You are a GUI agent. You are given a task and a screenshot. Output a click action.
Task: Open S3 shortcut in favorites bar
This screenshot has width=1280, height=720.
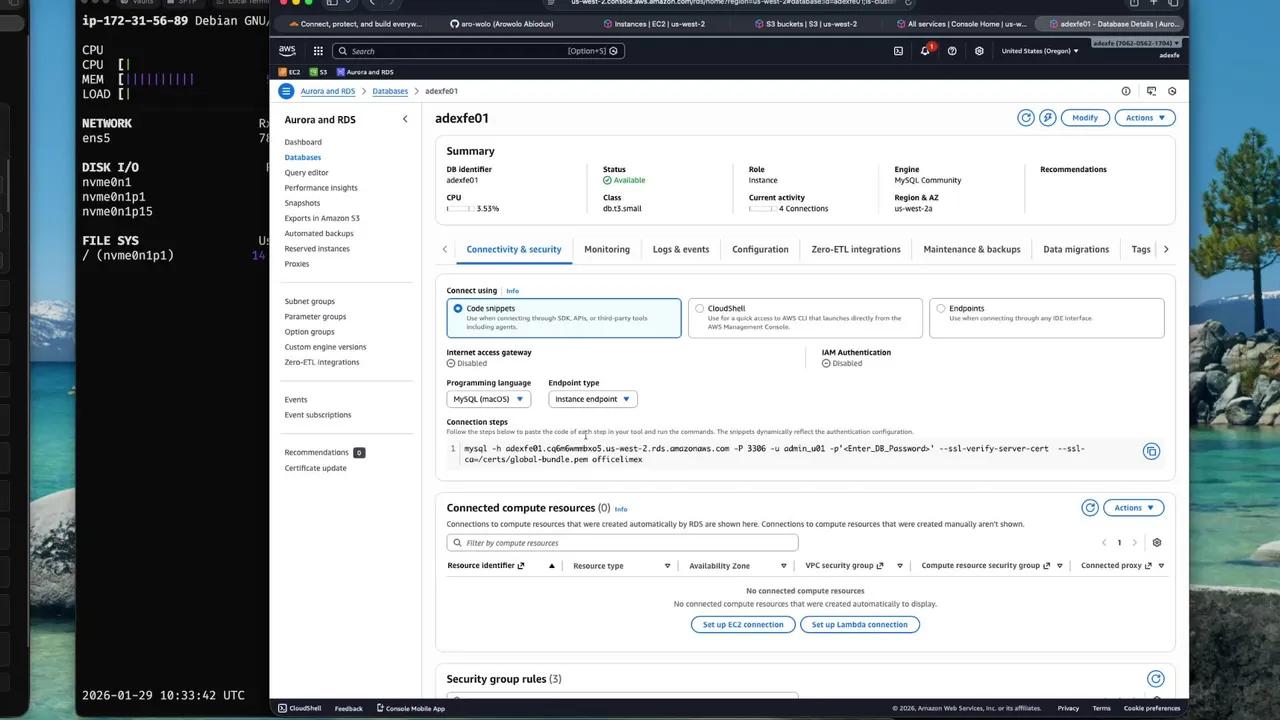pos(319,72)
